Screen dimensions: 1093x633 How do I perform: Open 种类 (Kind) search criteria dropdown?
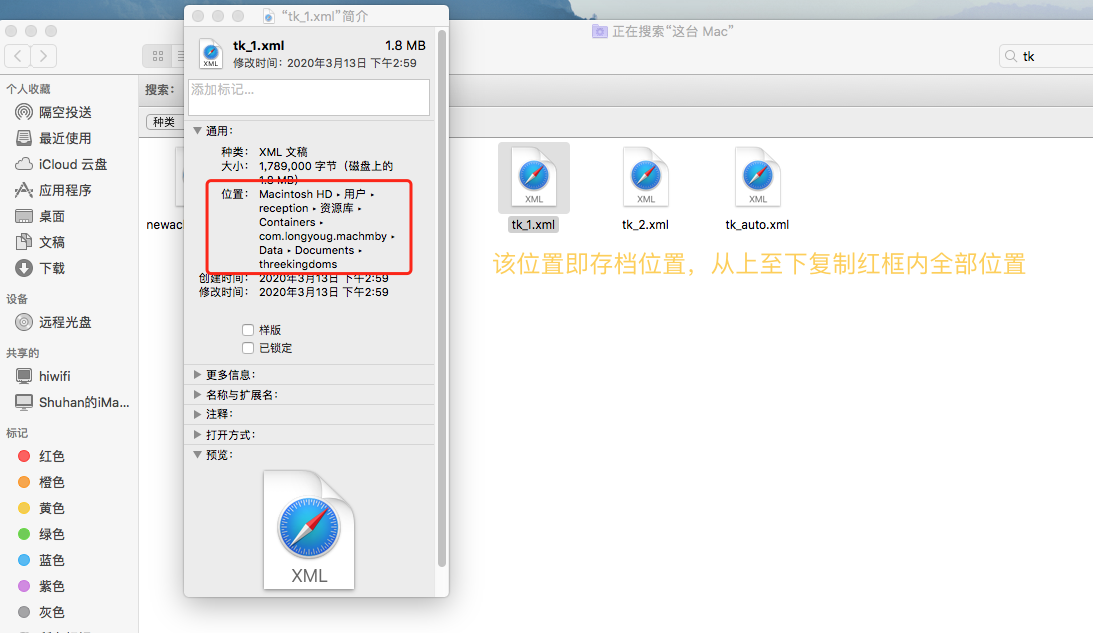tap(165, 122)
